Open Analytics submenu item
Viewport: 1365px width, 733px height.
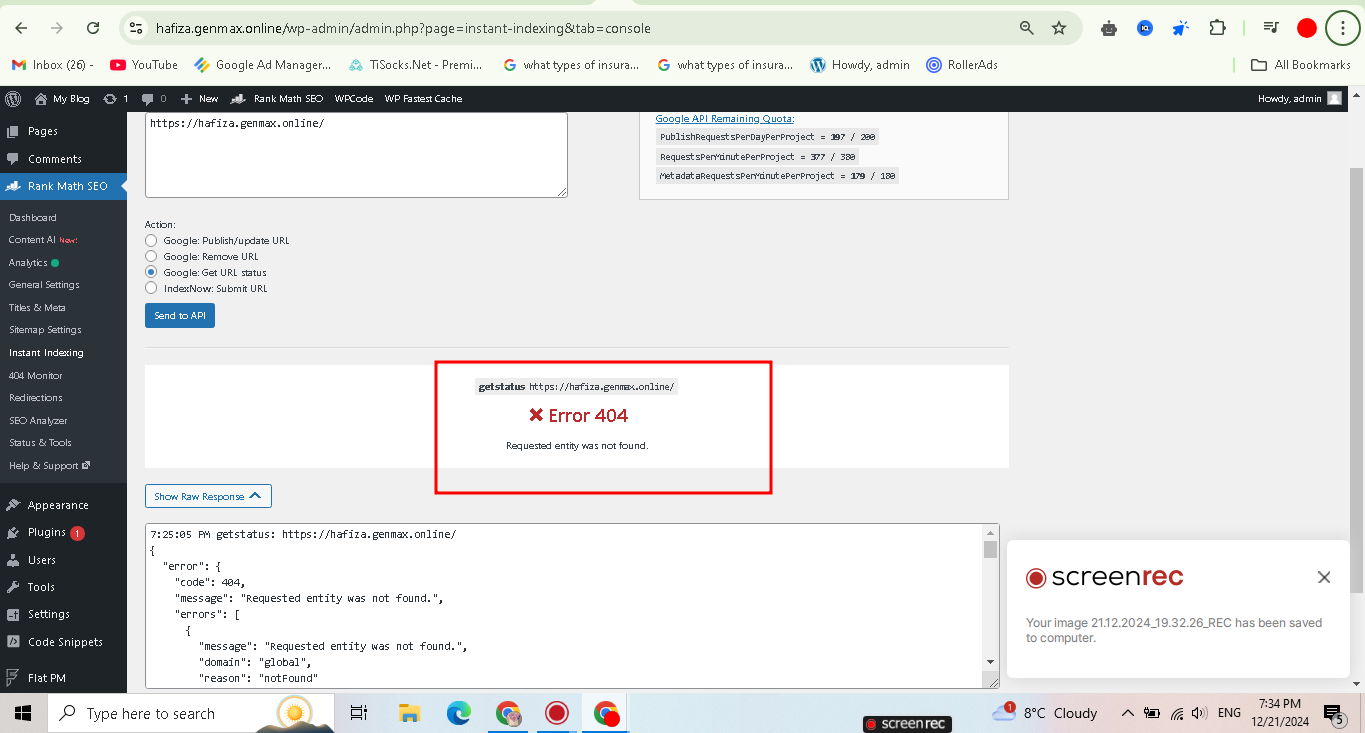click(34, 263)
